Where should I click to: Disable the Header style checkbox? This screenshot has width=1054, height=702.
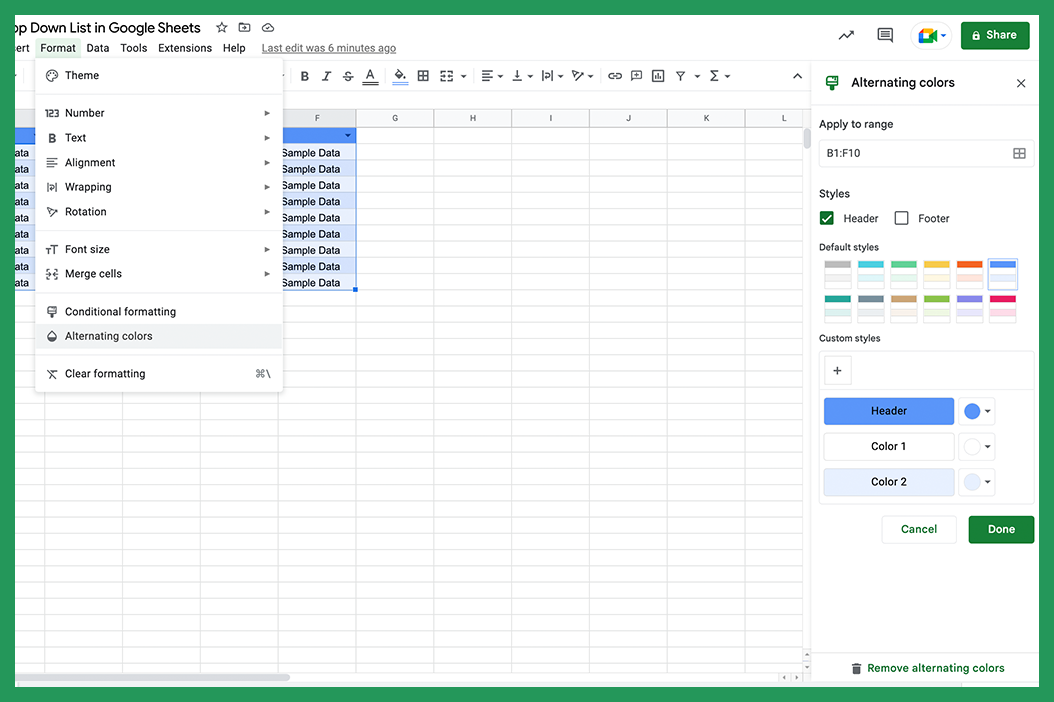coord(826,217)
